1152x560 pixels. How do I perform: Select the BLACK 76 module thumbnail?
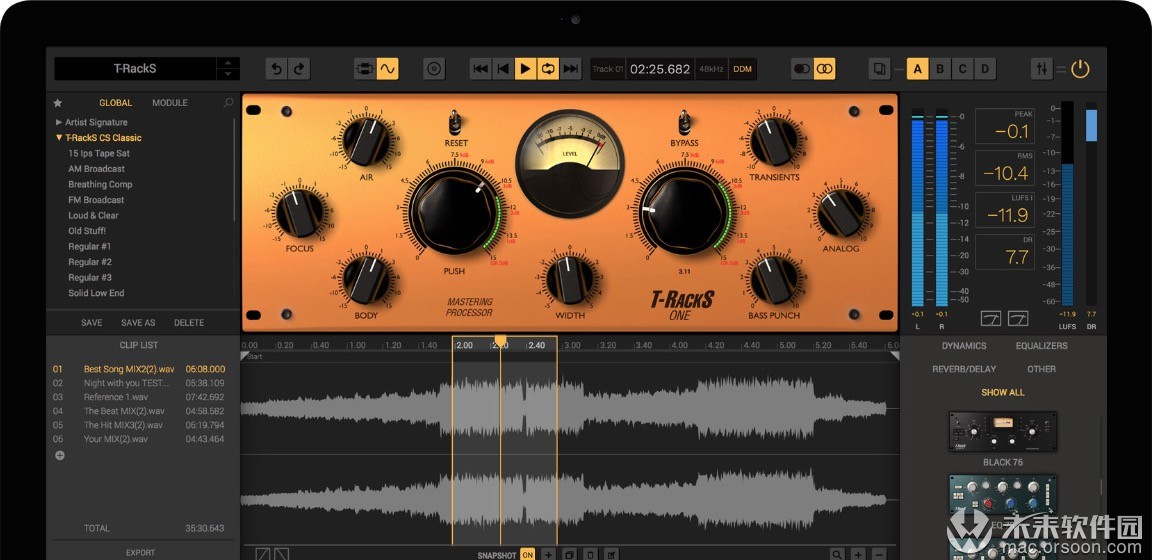[1002, 431]
